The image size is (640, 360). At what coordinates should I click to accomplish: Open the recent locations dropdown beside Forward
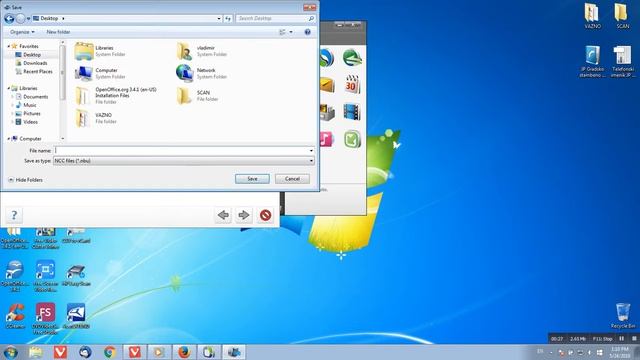point(28,19)
